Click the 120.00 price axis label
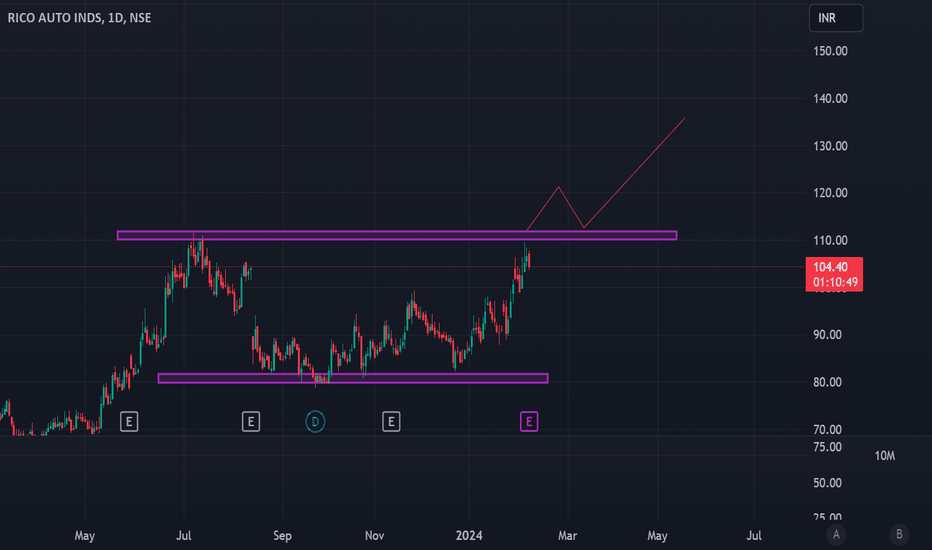The width and height of the screenshot is (932, 550). click(830, 193)
